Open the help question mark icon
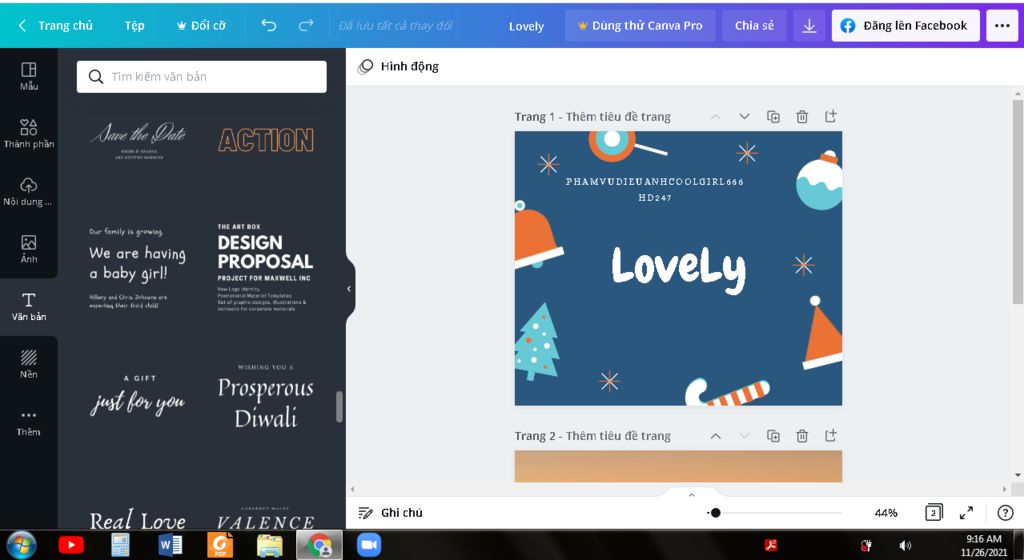 [1005, 513]
